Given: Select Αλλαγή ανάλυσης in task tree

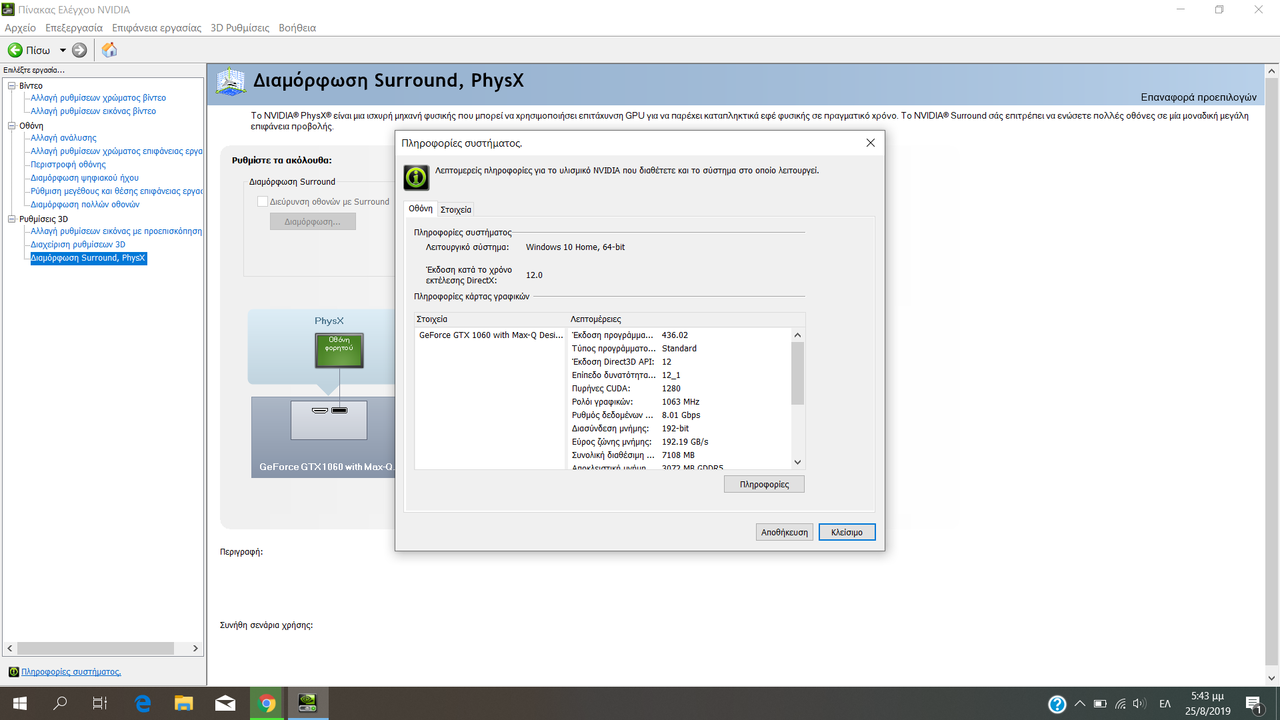Looking at the screenshot, I should (x=63, y=138).
